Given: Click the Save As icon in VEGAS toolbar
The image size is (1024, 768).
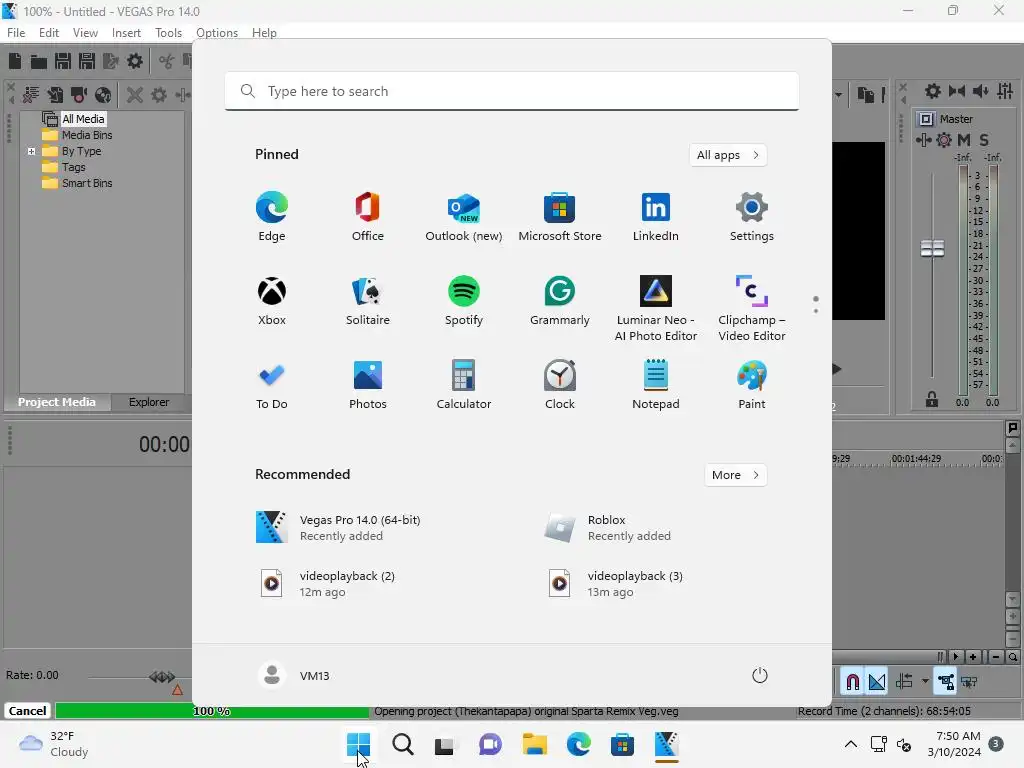Looking at the screenshot, I should point(87,61).
